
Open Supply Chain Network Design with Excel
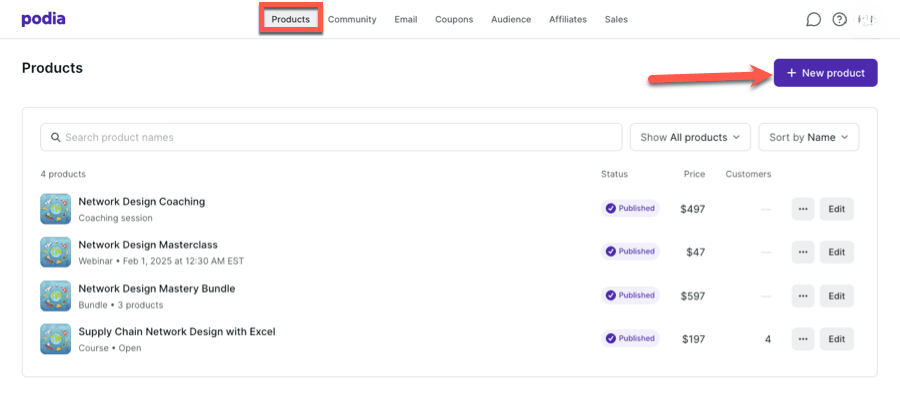pyautogui.click(x=177, y=331)
